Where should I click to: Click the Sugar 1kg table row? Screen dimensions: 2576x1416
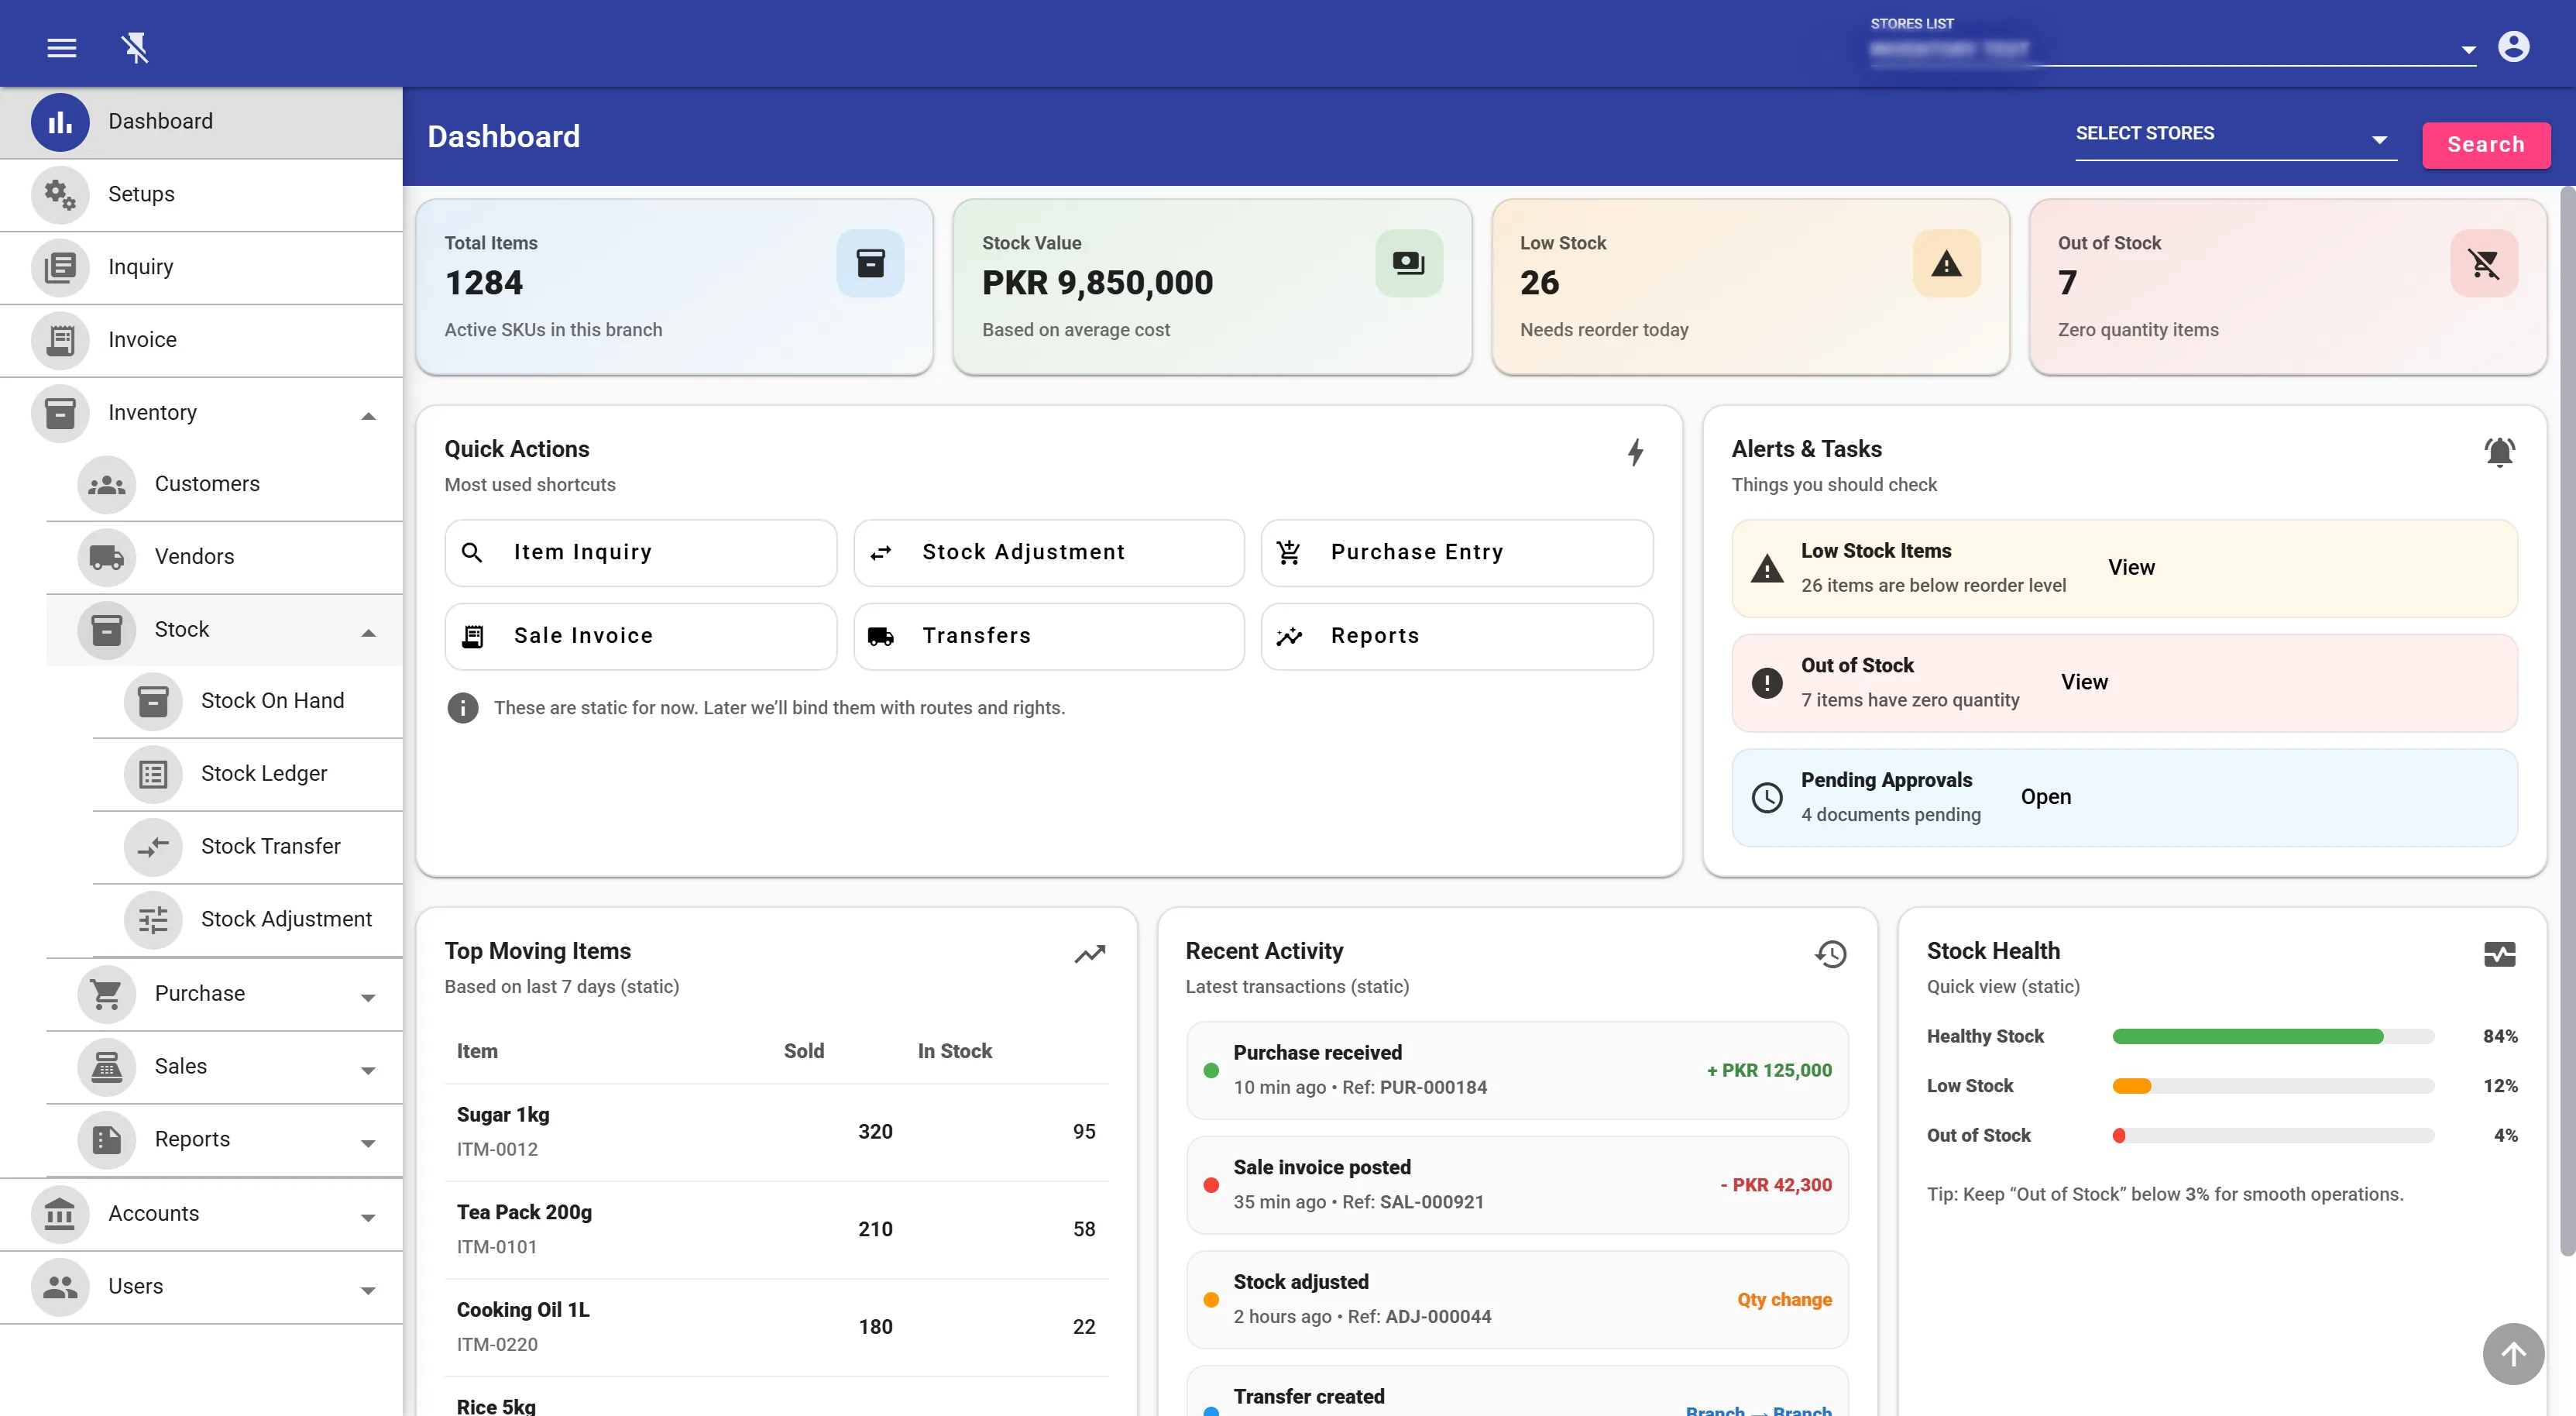pyautogui.click(x=777, y=1132)
